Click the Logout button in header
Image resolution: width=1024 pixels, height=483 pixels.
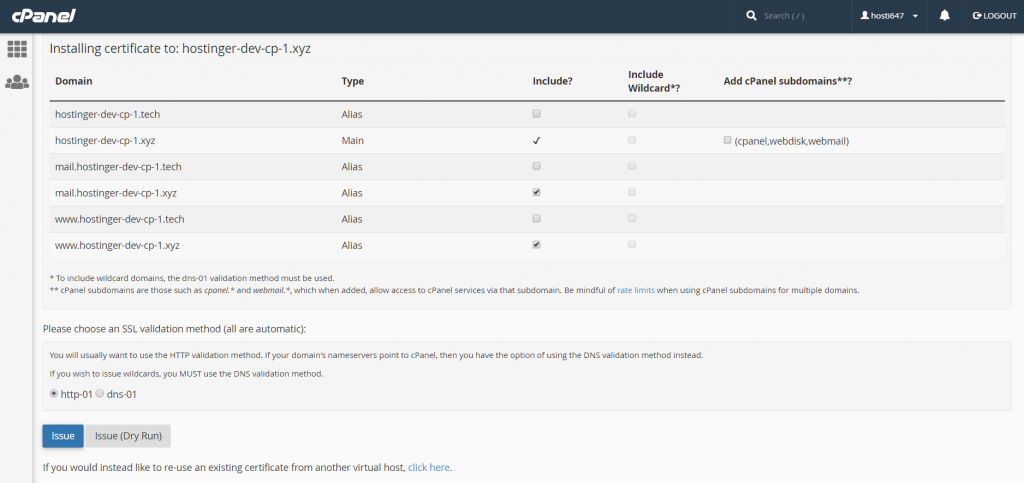point(994,16)
